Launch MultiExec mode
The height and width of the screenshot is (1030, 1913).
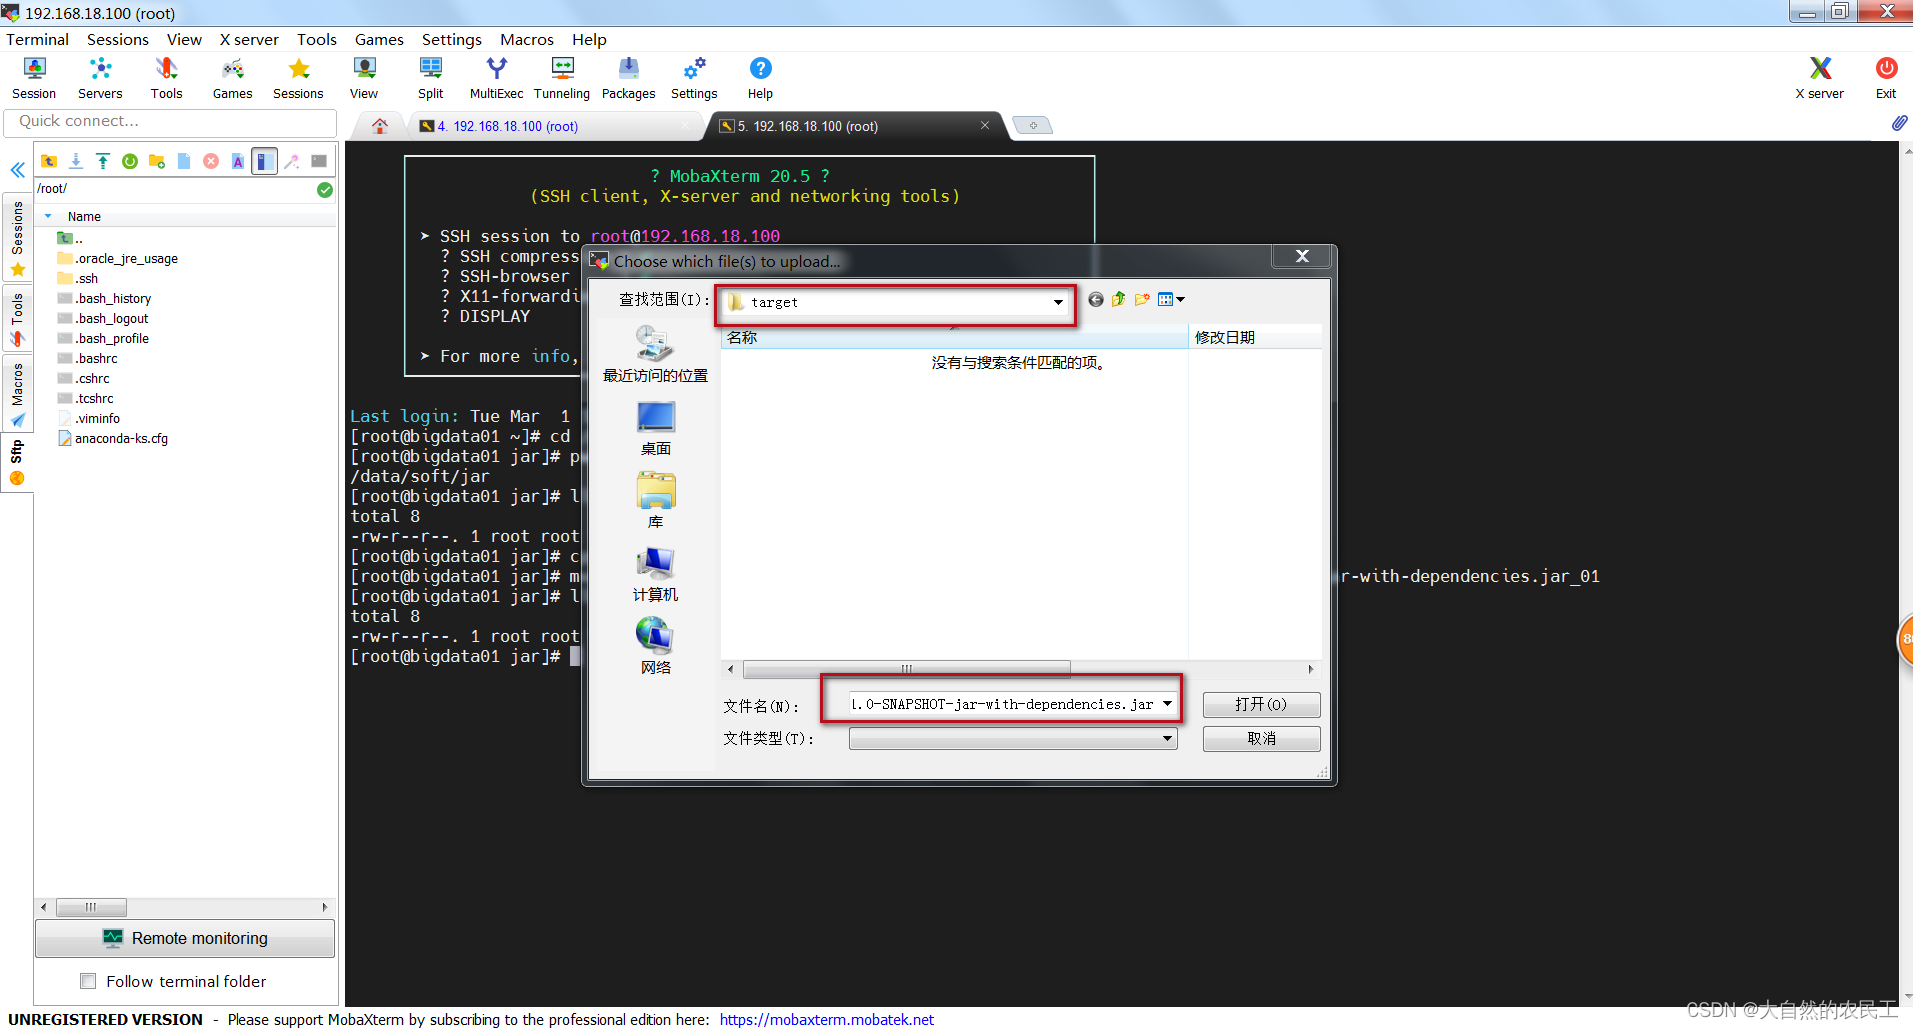[x=496, y=78]
